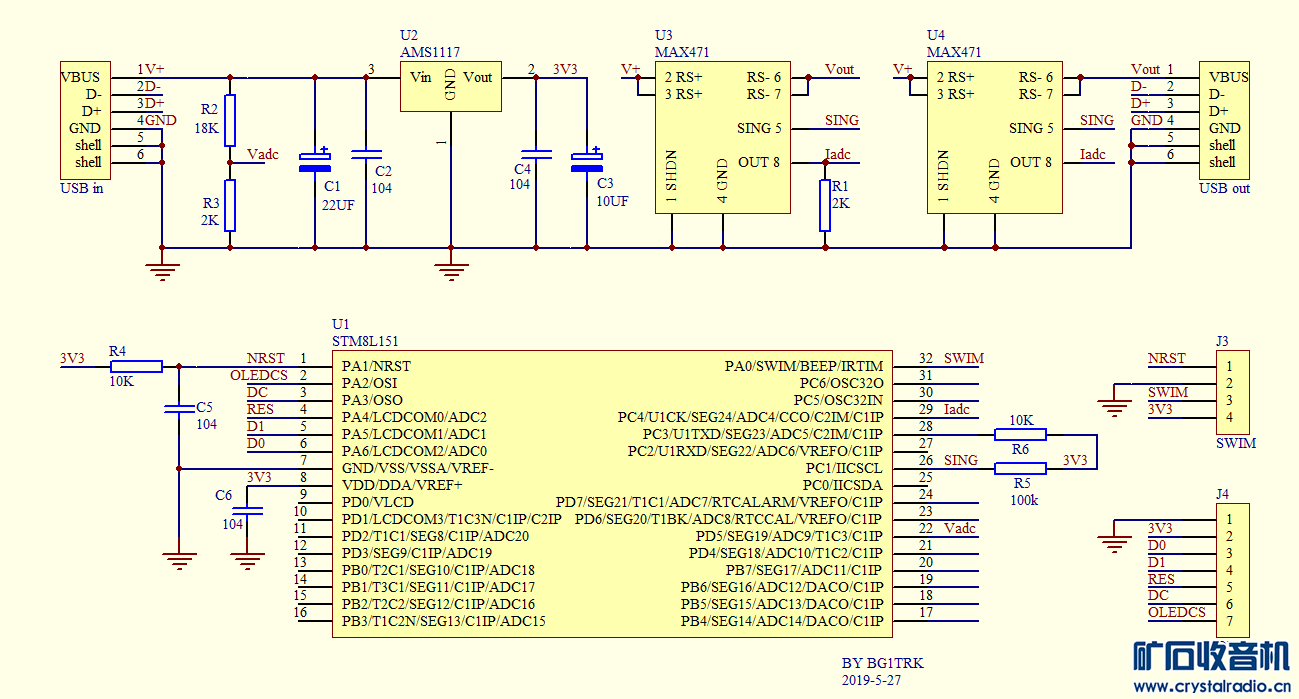The image size is (1299, 699).
Task: Select the R3 resistor designator
Action: click(209, 203)
